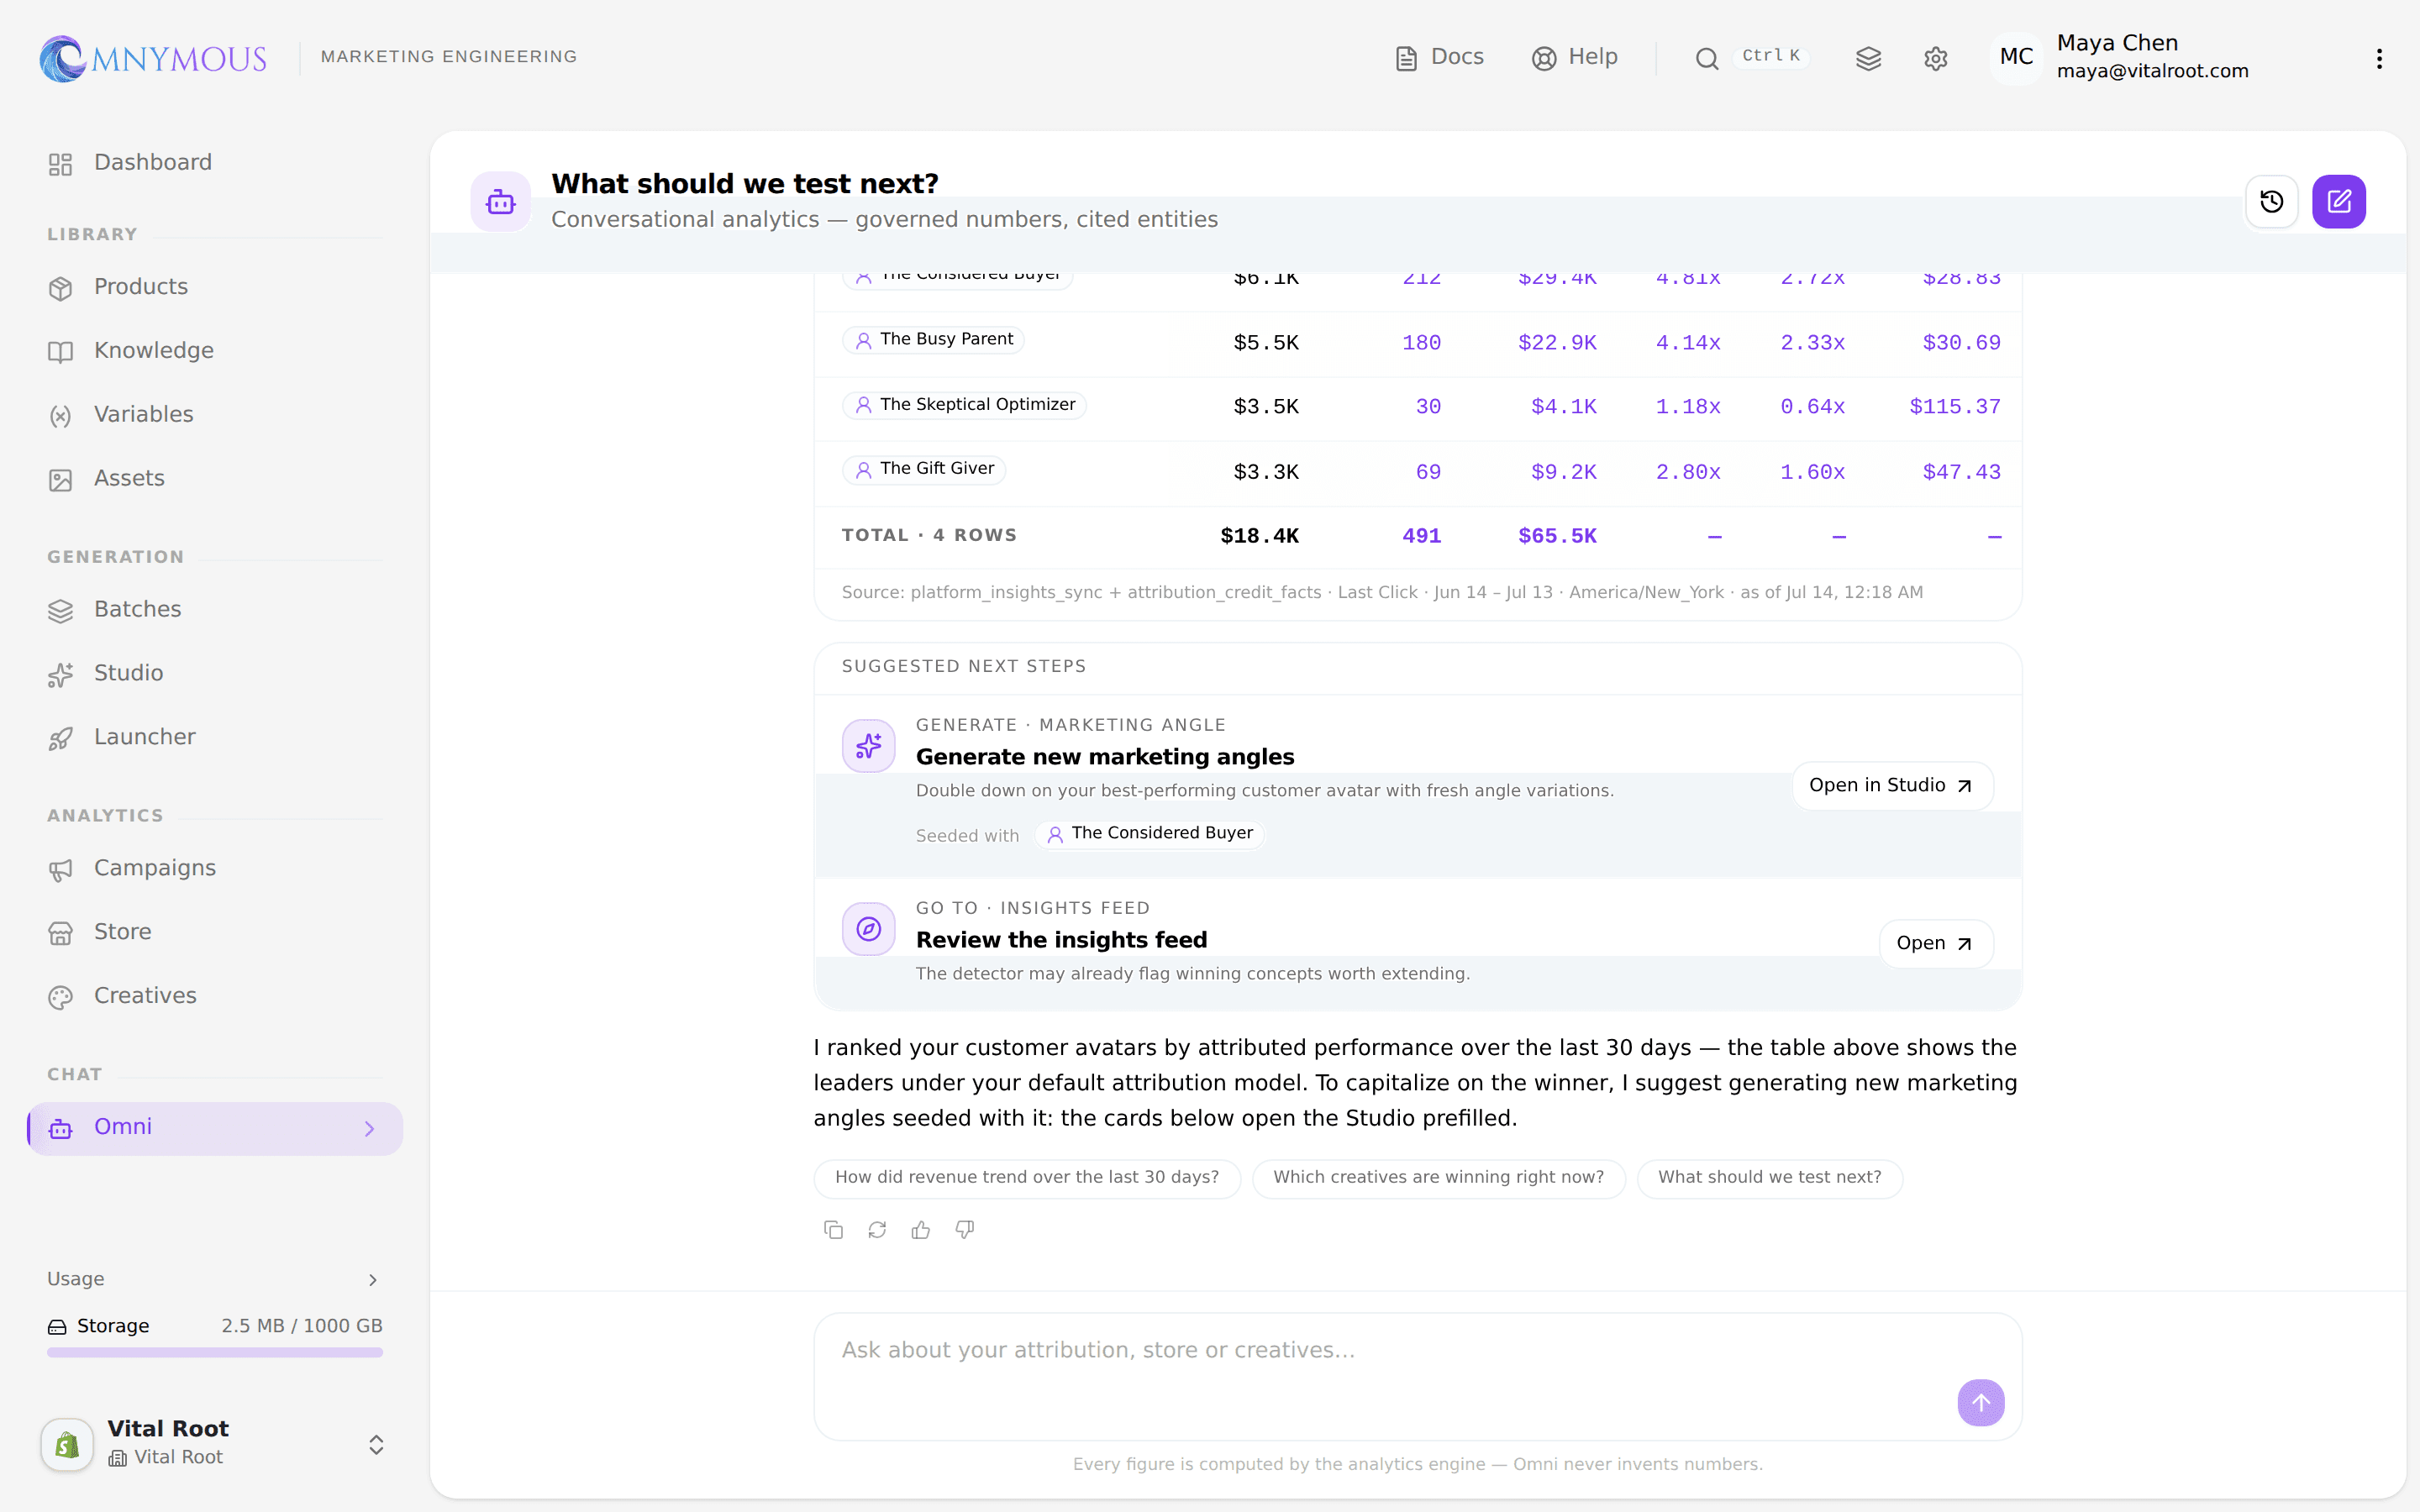Click the Generate marketing angles sparkle icon
The width and height of the screenshot is (2420, 1512).
[x=868, y=746]
